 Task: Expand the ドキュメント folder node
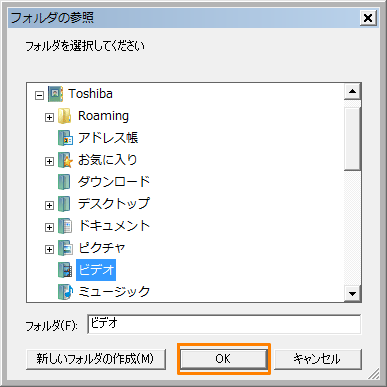coord(49,227)
